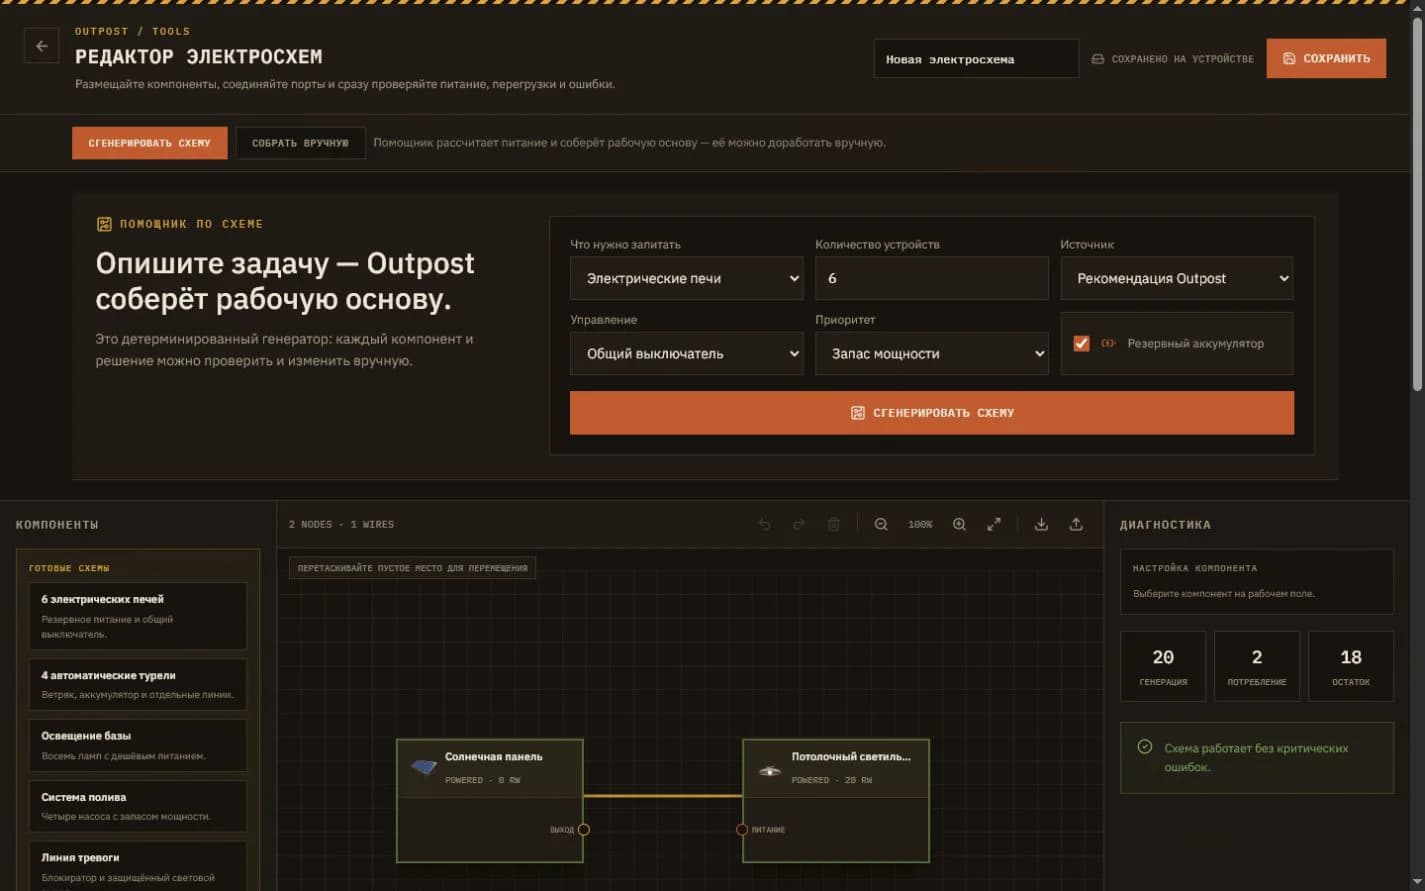Select the 4 автоматические турели preset
The height and width of the screenshot is (891, 1425).
(138, 684)
